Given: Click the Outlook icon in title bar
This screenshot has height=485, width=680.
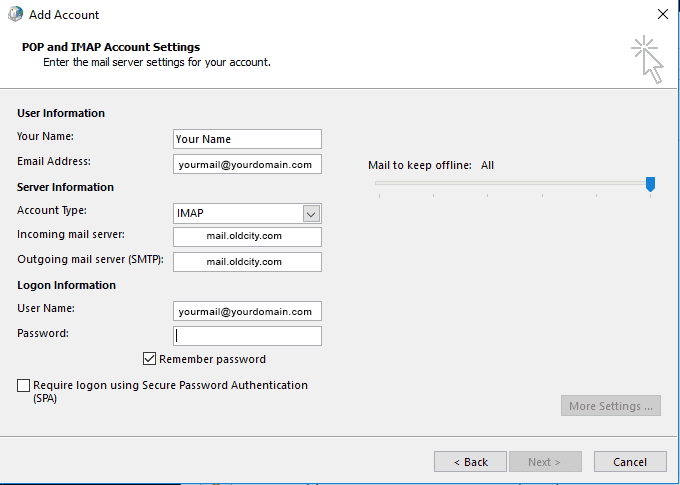Looking at the screenshot, I should (x=14, y=15).
